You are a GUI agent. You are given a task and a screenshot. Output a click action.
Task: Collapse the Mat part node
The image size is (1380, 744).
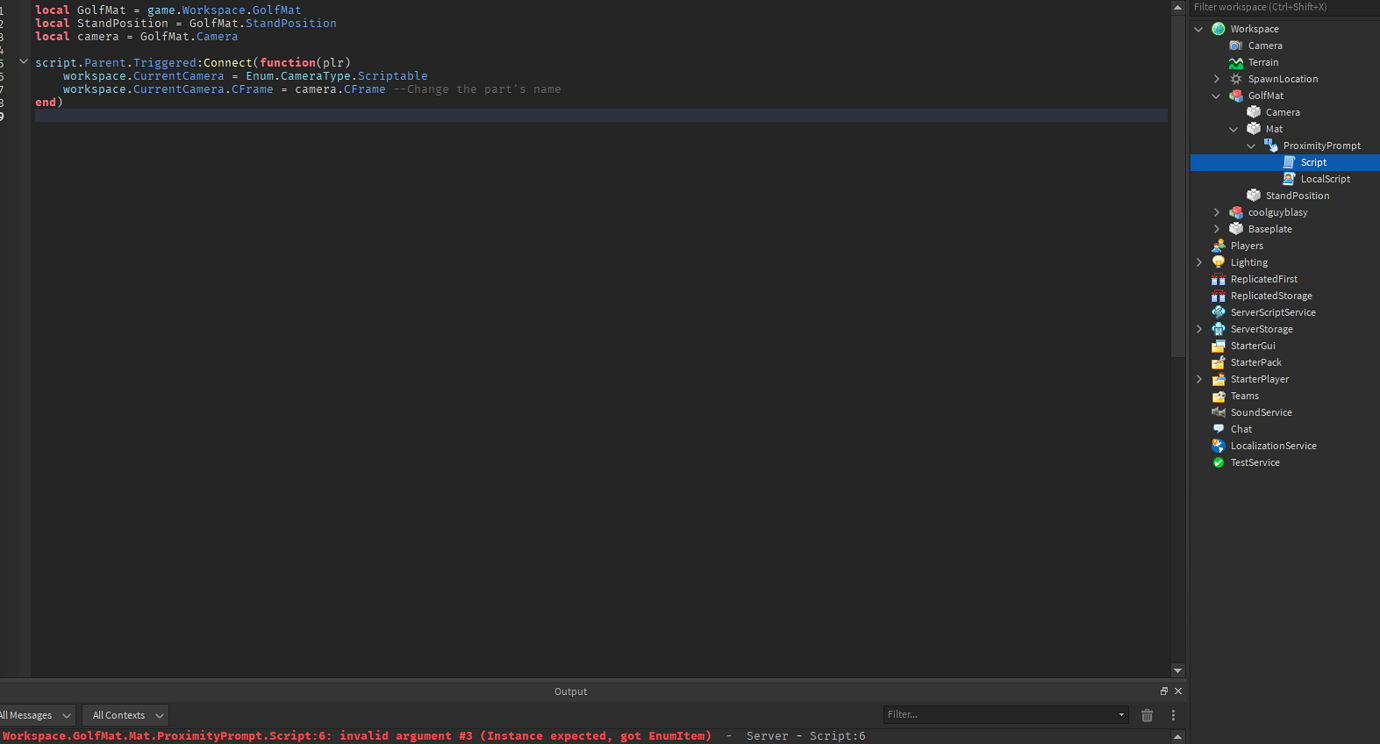pyautogui.click(x=1234, y=129)
